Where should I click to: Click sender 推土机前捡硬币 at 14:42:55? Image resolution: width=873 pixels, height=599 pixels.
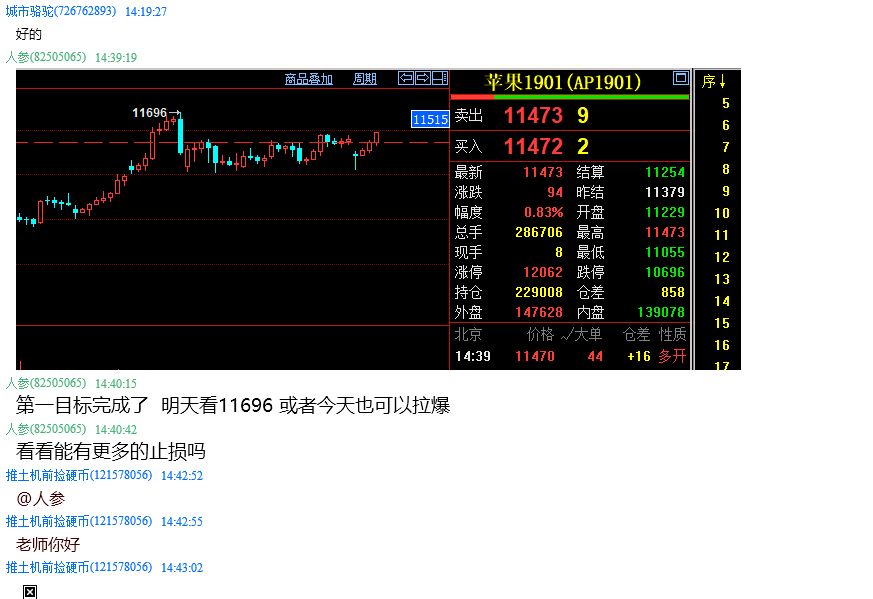point(79,522)
